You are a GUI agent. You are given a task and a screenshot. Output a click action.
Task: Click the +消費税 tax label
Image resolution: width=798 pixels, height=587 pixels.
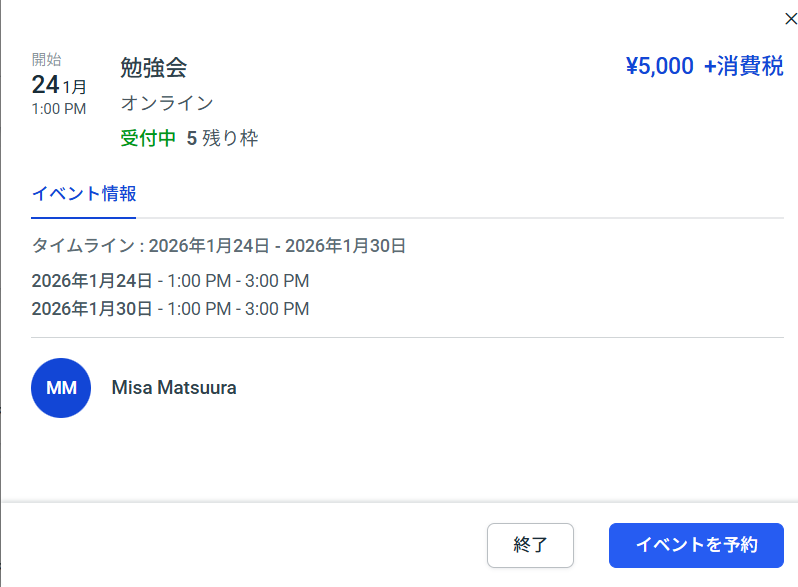pos(743,66)
